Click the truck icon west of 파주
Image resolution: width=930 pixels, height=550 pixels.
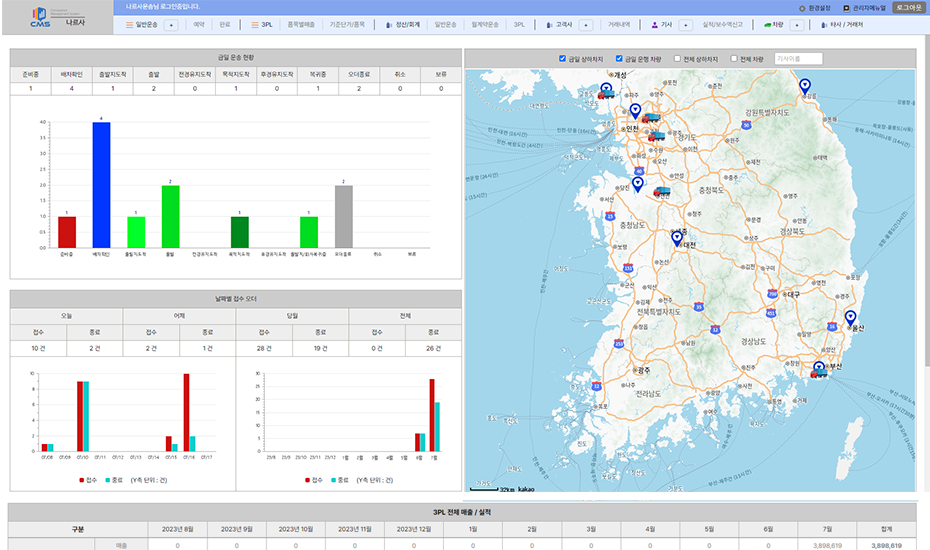[606, 94]
